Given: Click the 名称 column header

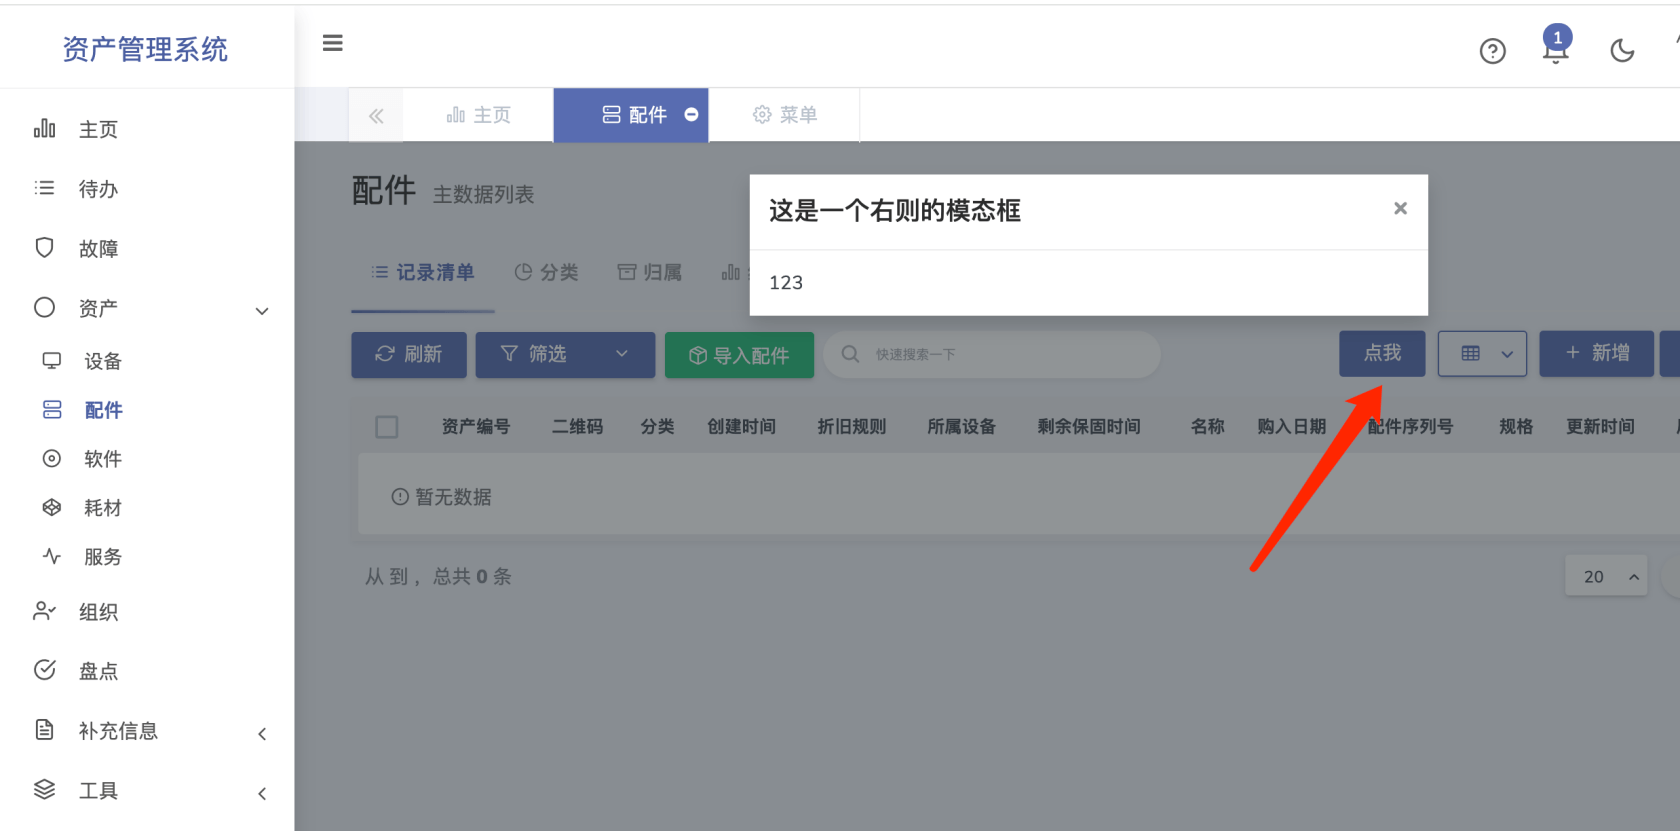Looking at the screenshot, I should click(x=1208, y=427).
